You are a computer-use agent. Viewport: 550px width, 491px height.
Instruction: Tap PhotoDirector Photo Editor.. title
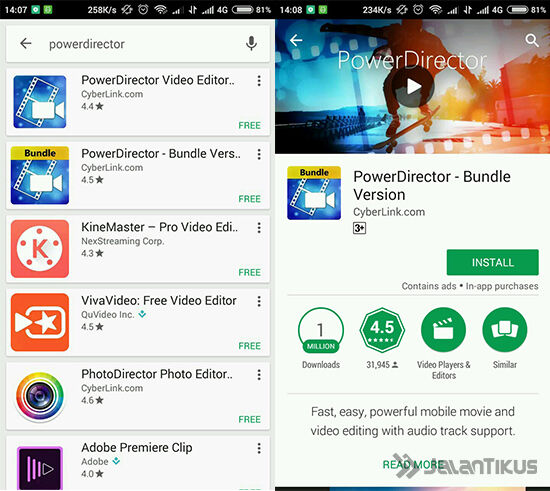157,374
